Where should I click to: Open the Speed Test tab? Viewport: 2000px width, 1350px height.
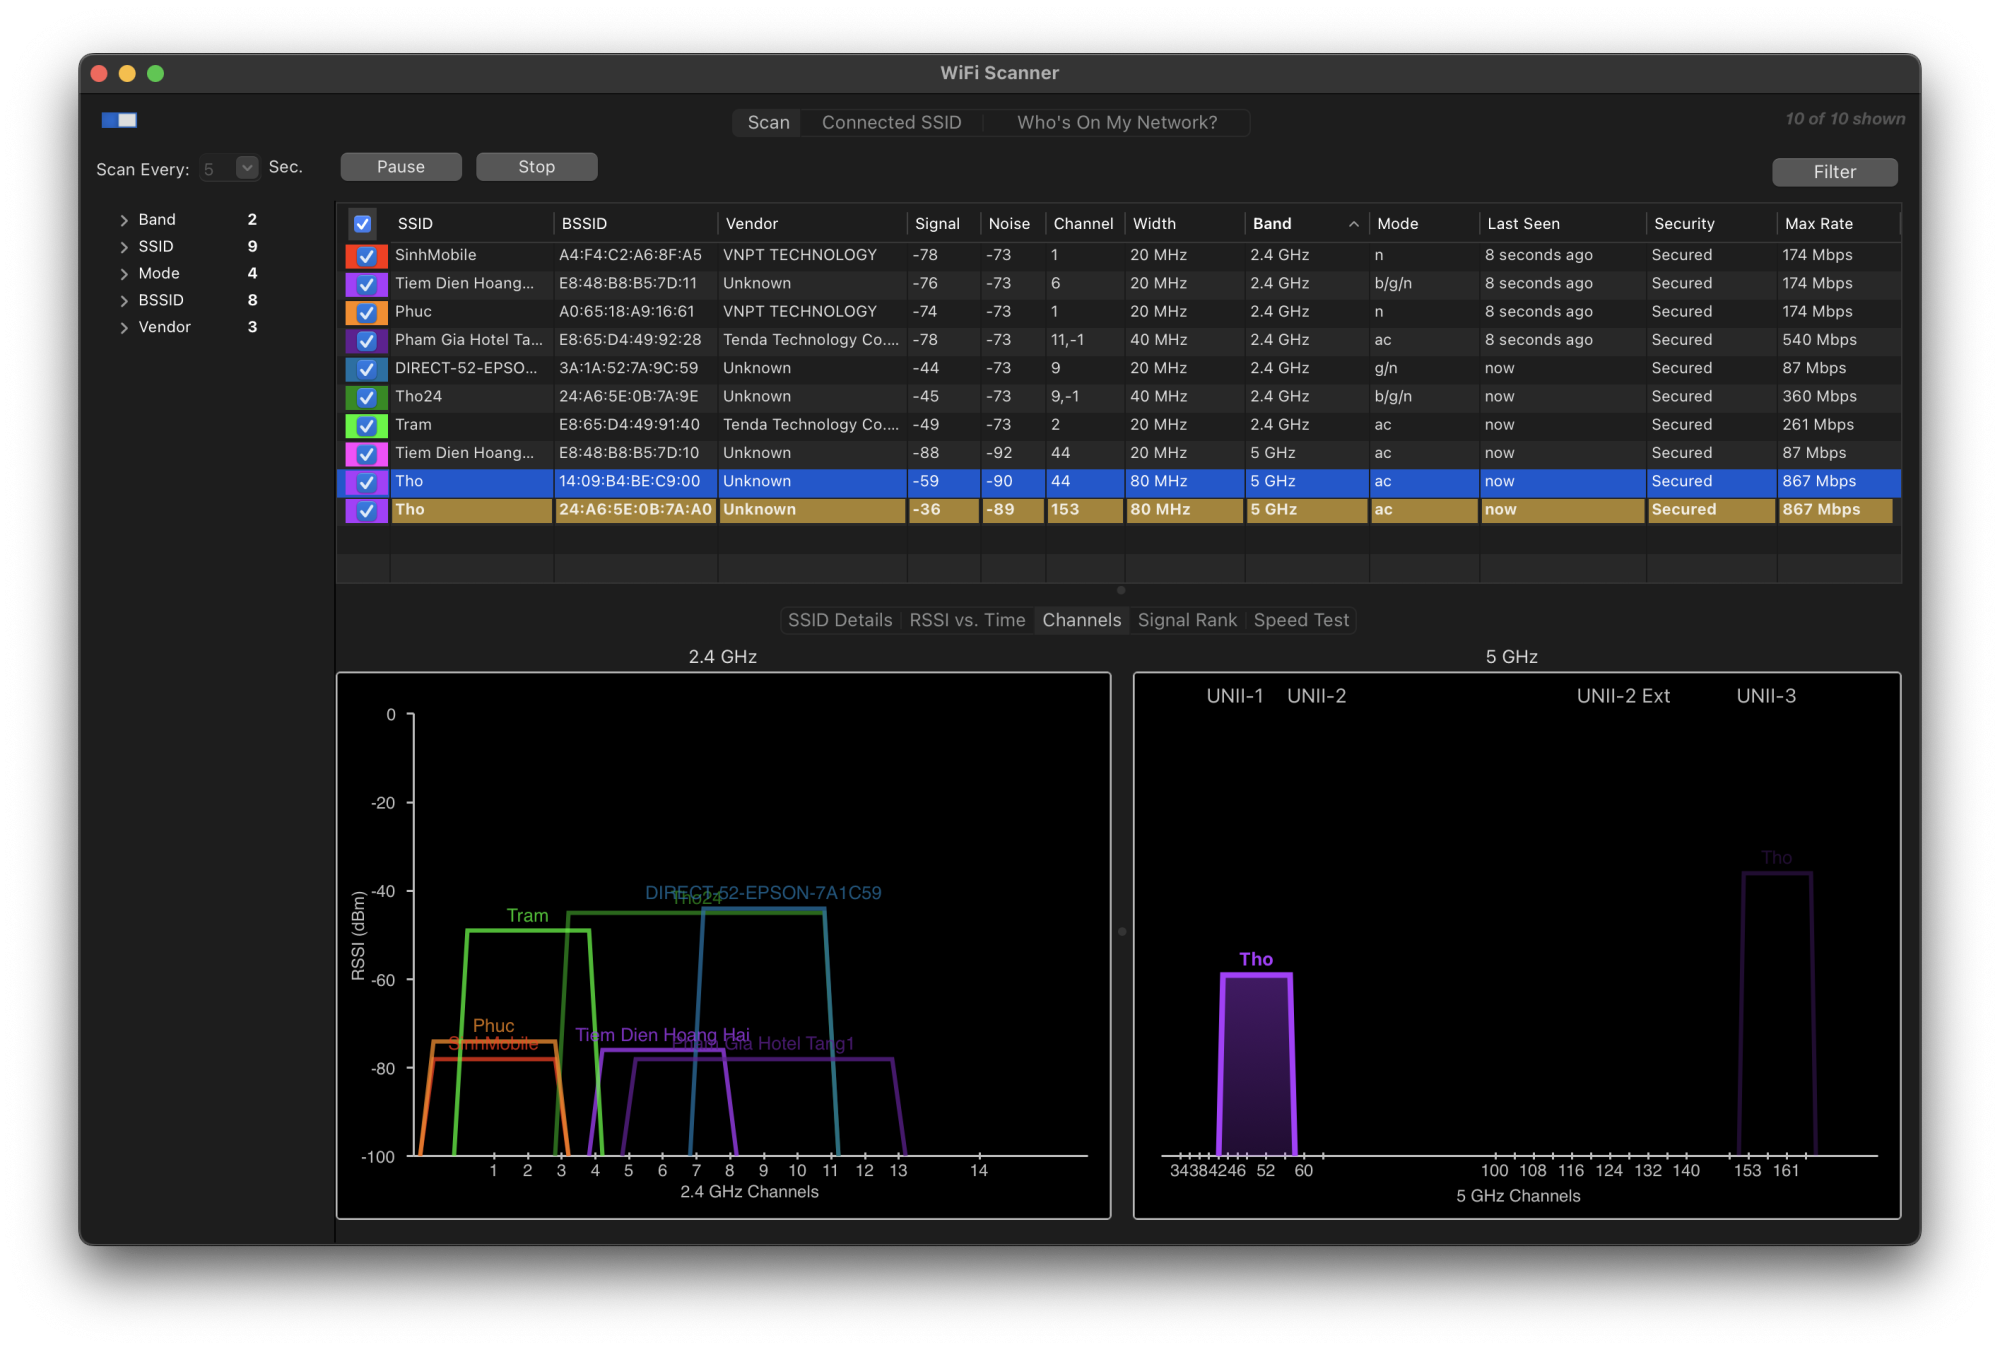click(1301, 620)
